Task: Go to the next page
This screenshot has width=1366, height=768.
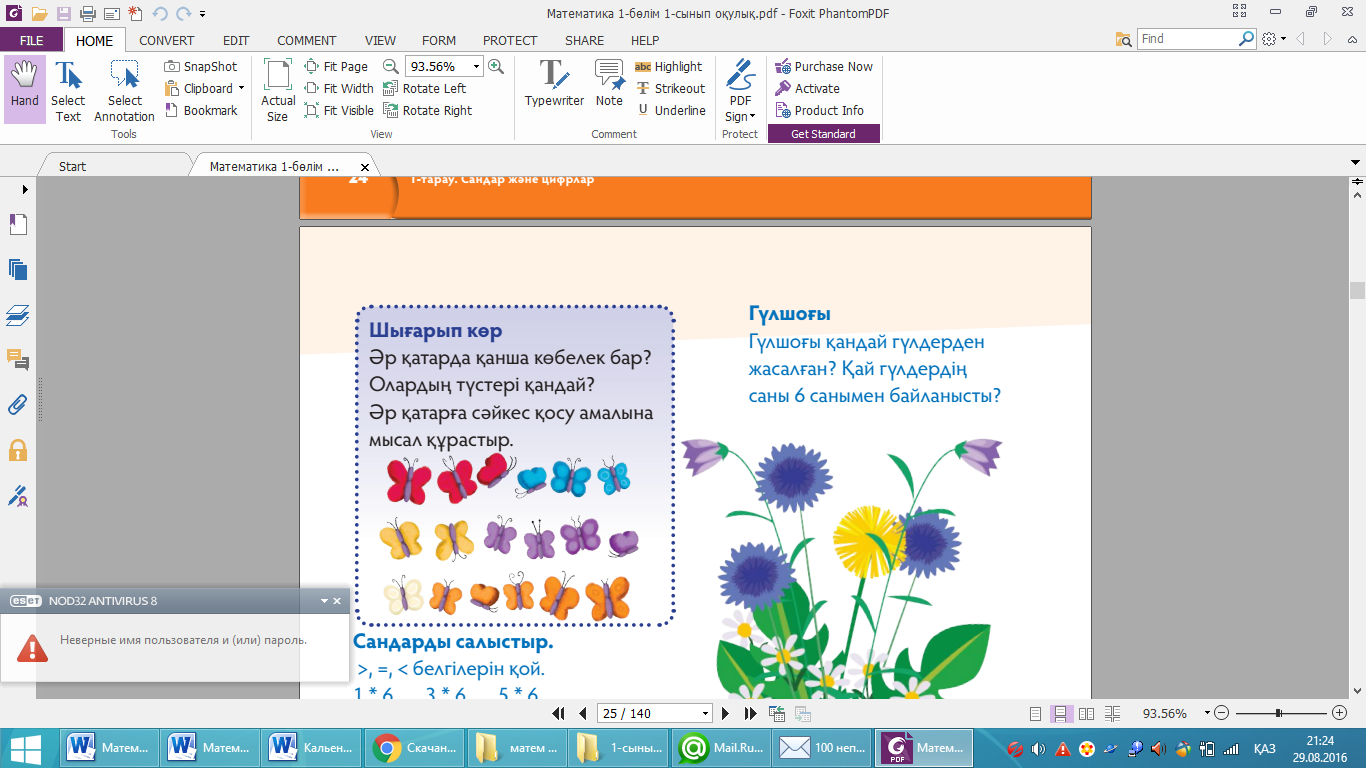Action: pos(726,714)
